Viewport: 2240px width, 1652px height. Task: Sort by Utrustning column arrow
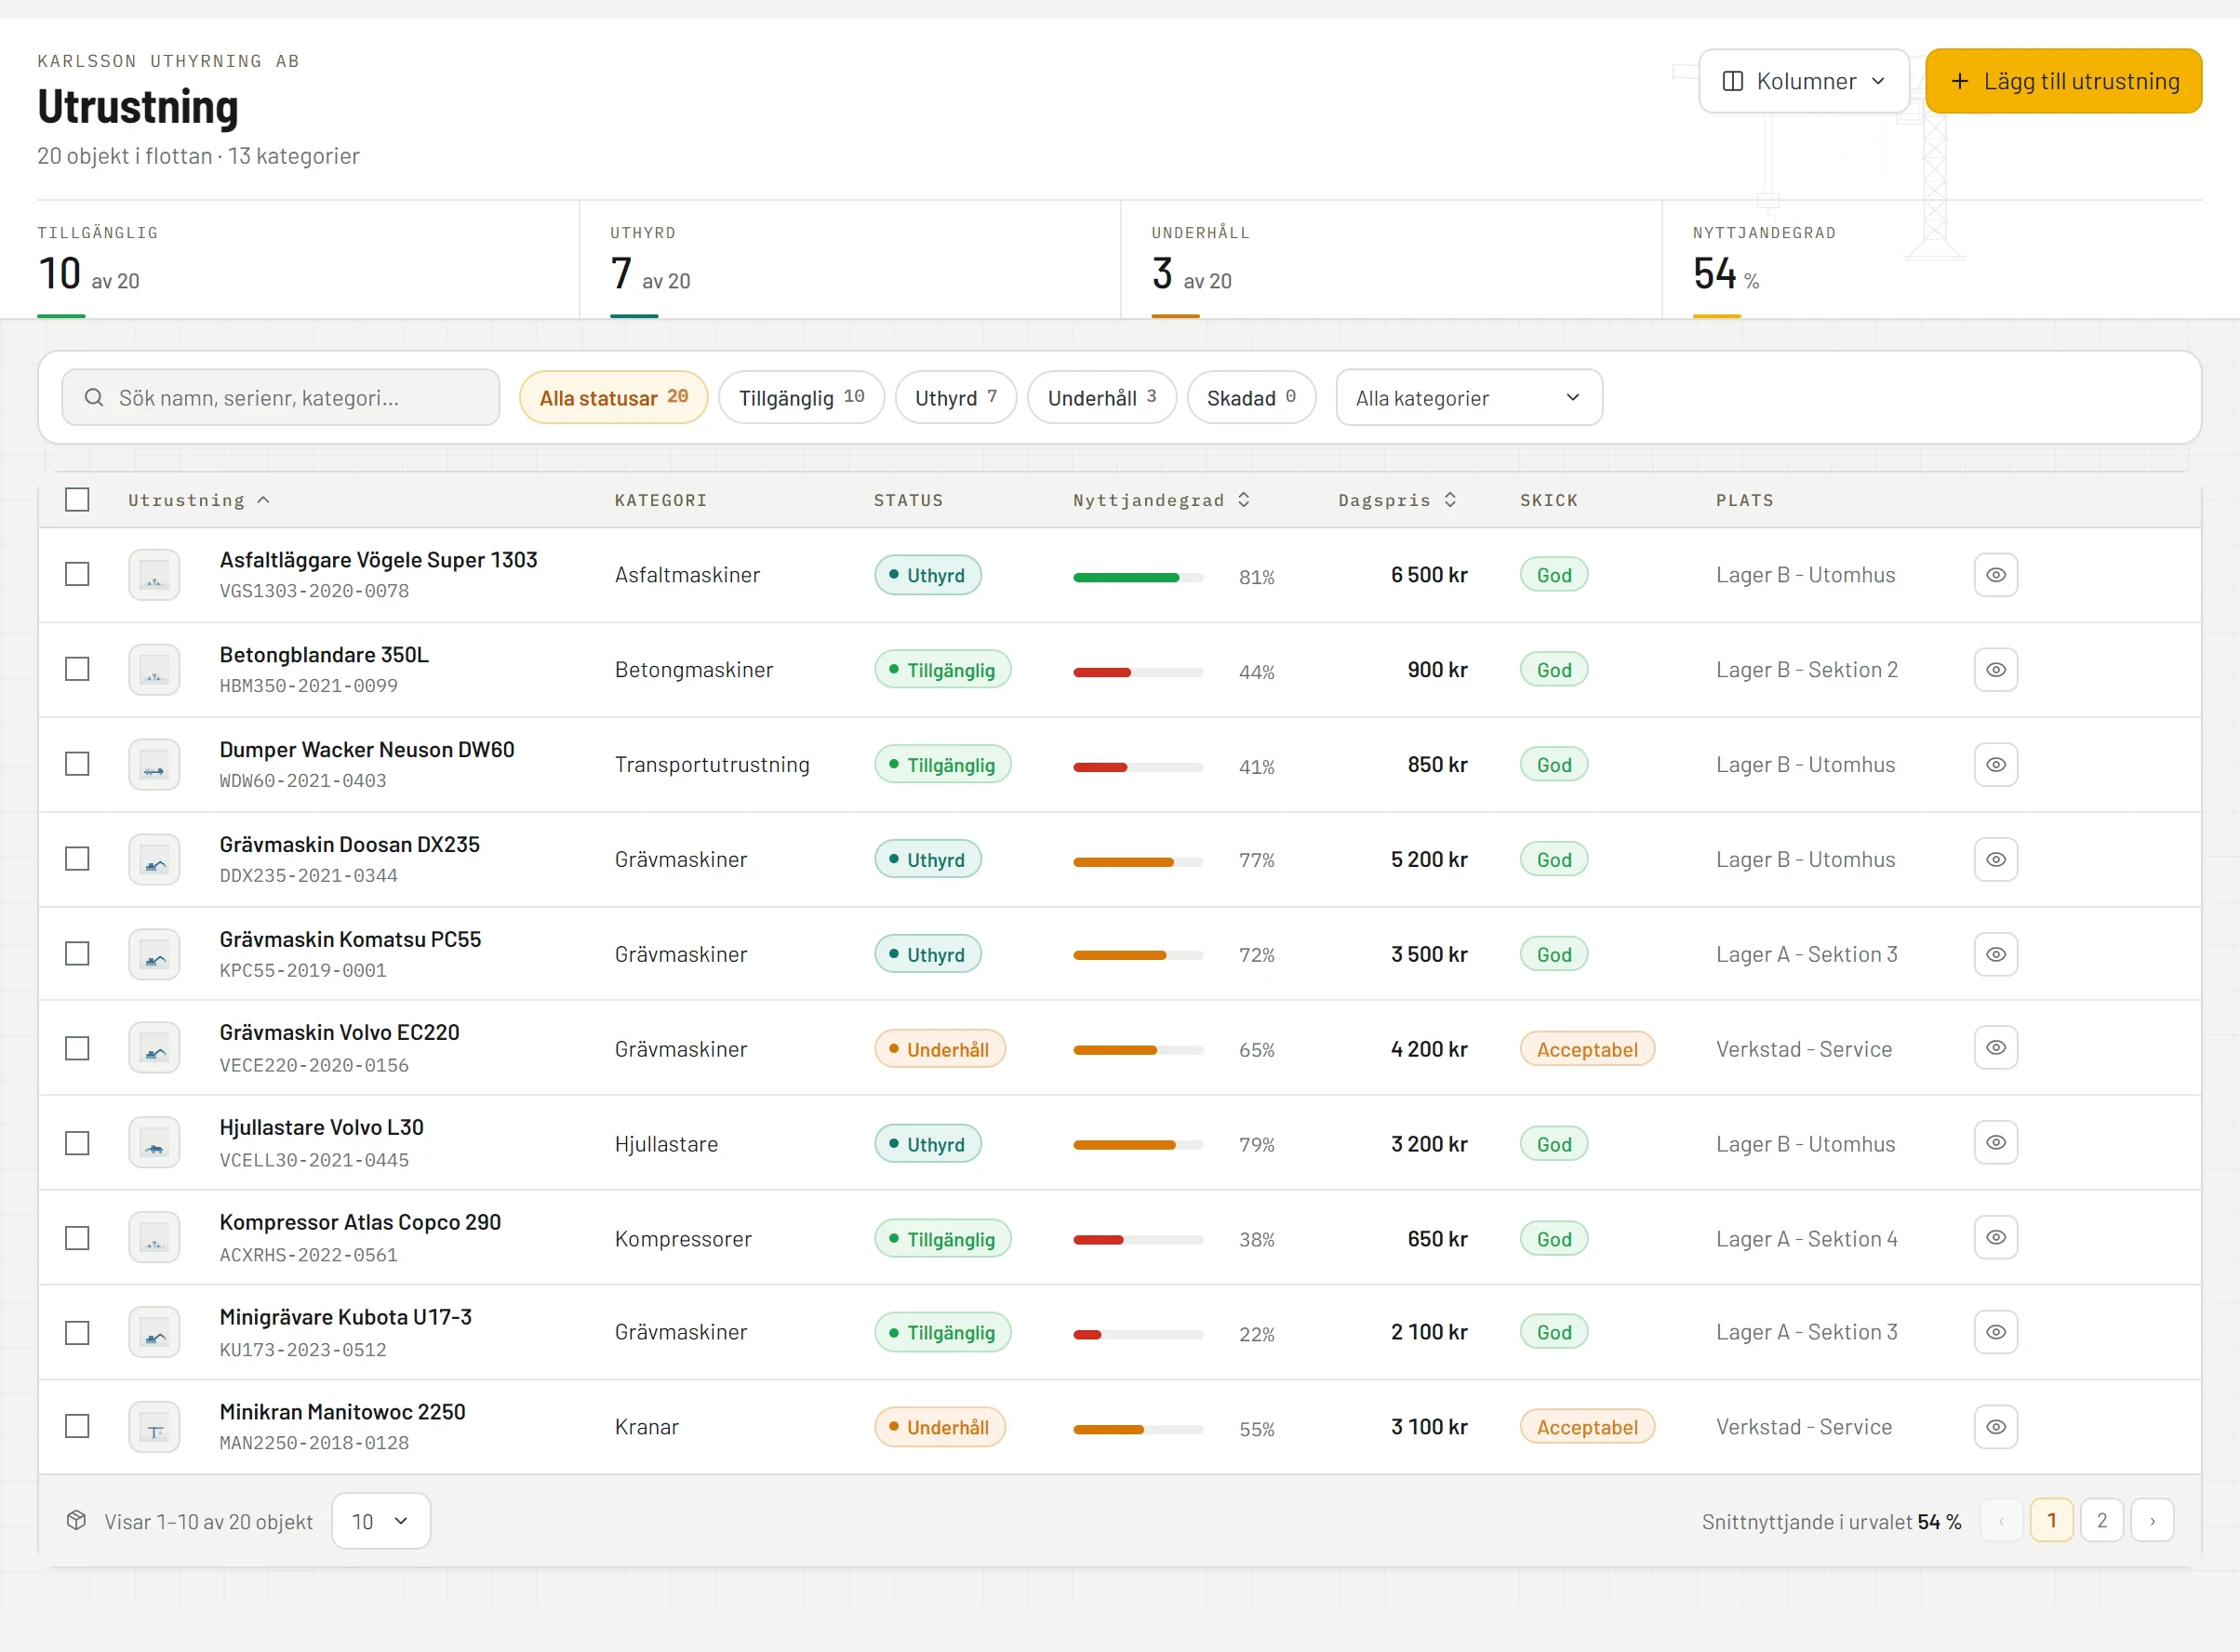263,500
